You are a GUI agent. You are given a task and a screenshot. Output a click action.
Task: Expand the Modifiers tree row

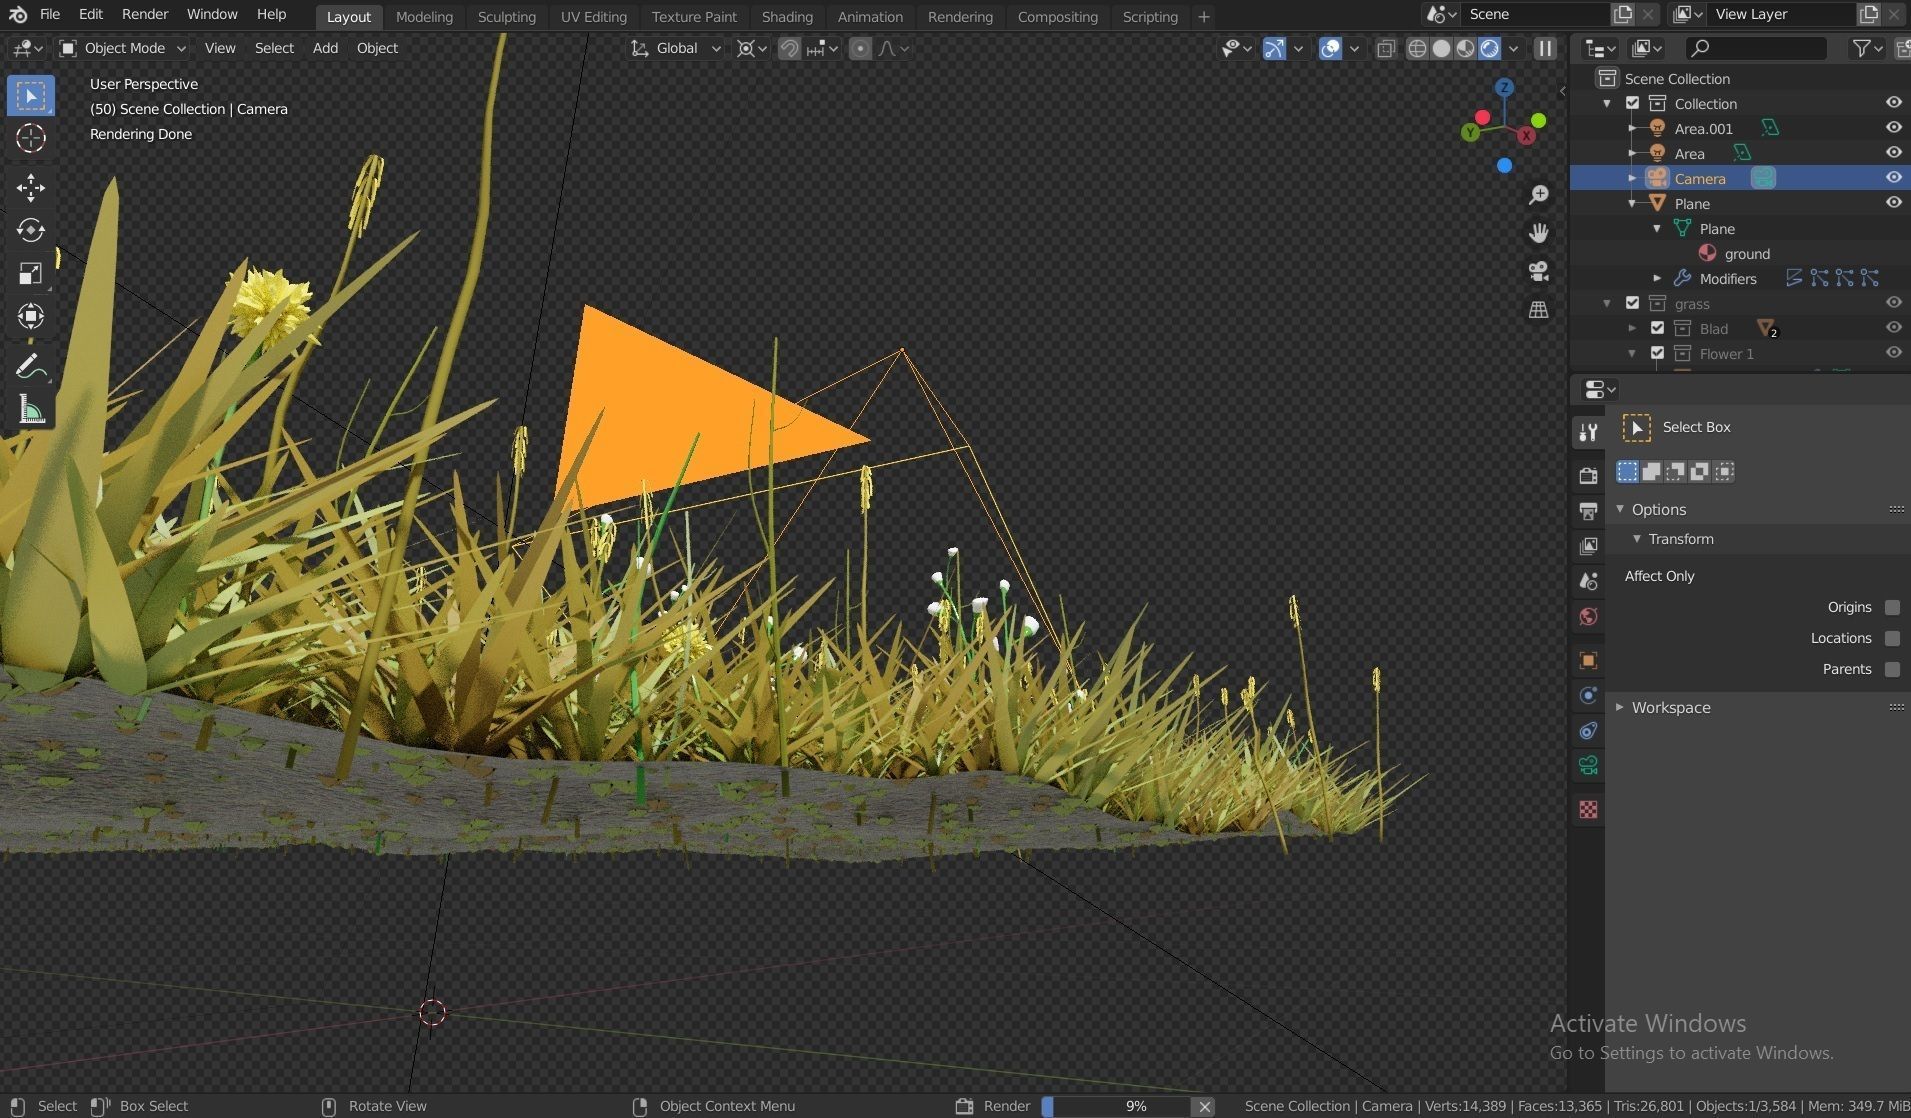pyautogui.click(x=1657, y=278)
